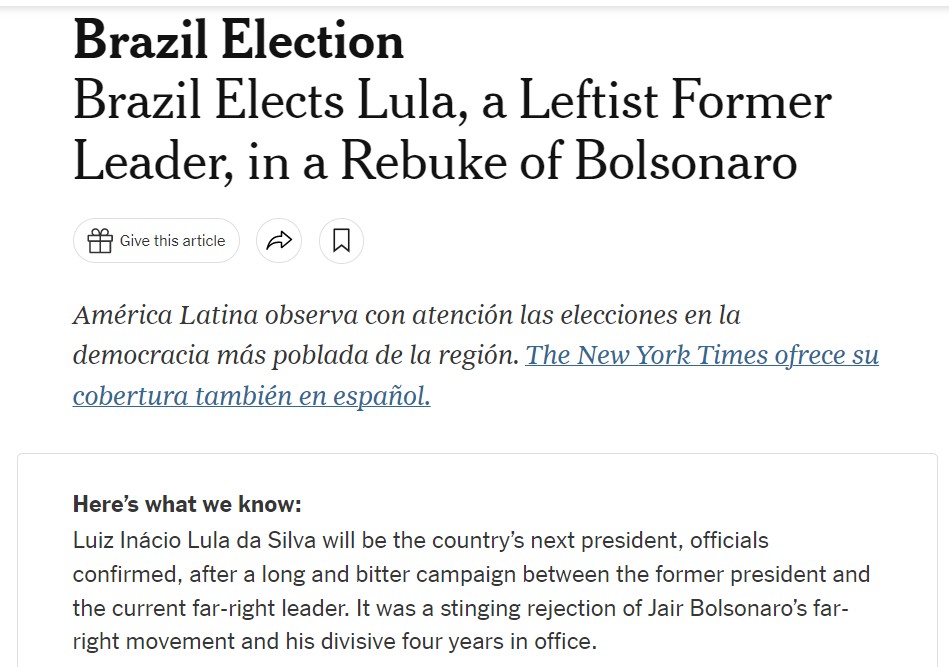Viewport: 949px width, 667px height.
Task: Open the New York Times Spanish coverage link
Action: click(701, 355)
